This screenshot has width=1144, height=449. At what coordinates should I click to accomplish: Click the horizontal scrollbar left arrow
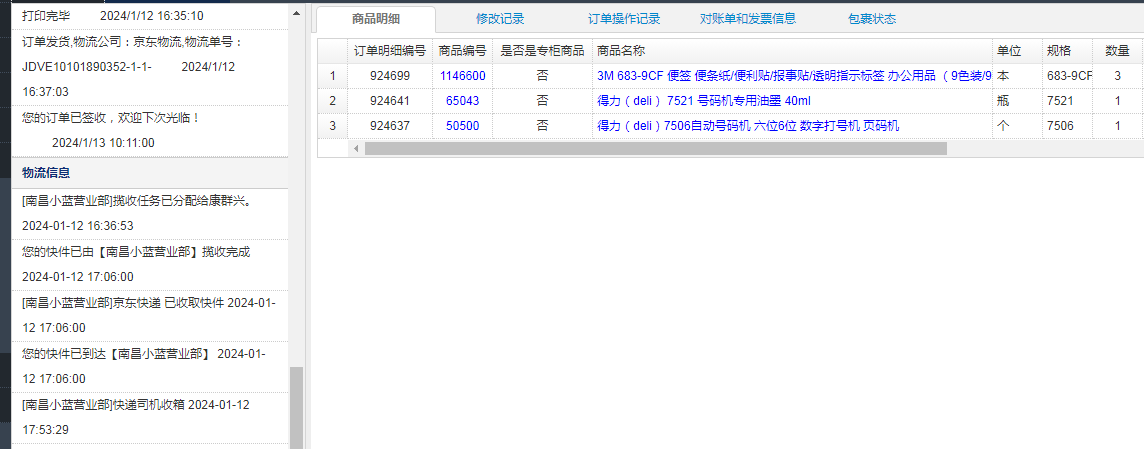coord(357,148)
